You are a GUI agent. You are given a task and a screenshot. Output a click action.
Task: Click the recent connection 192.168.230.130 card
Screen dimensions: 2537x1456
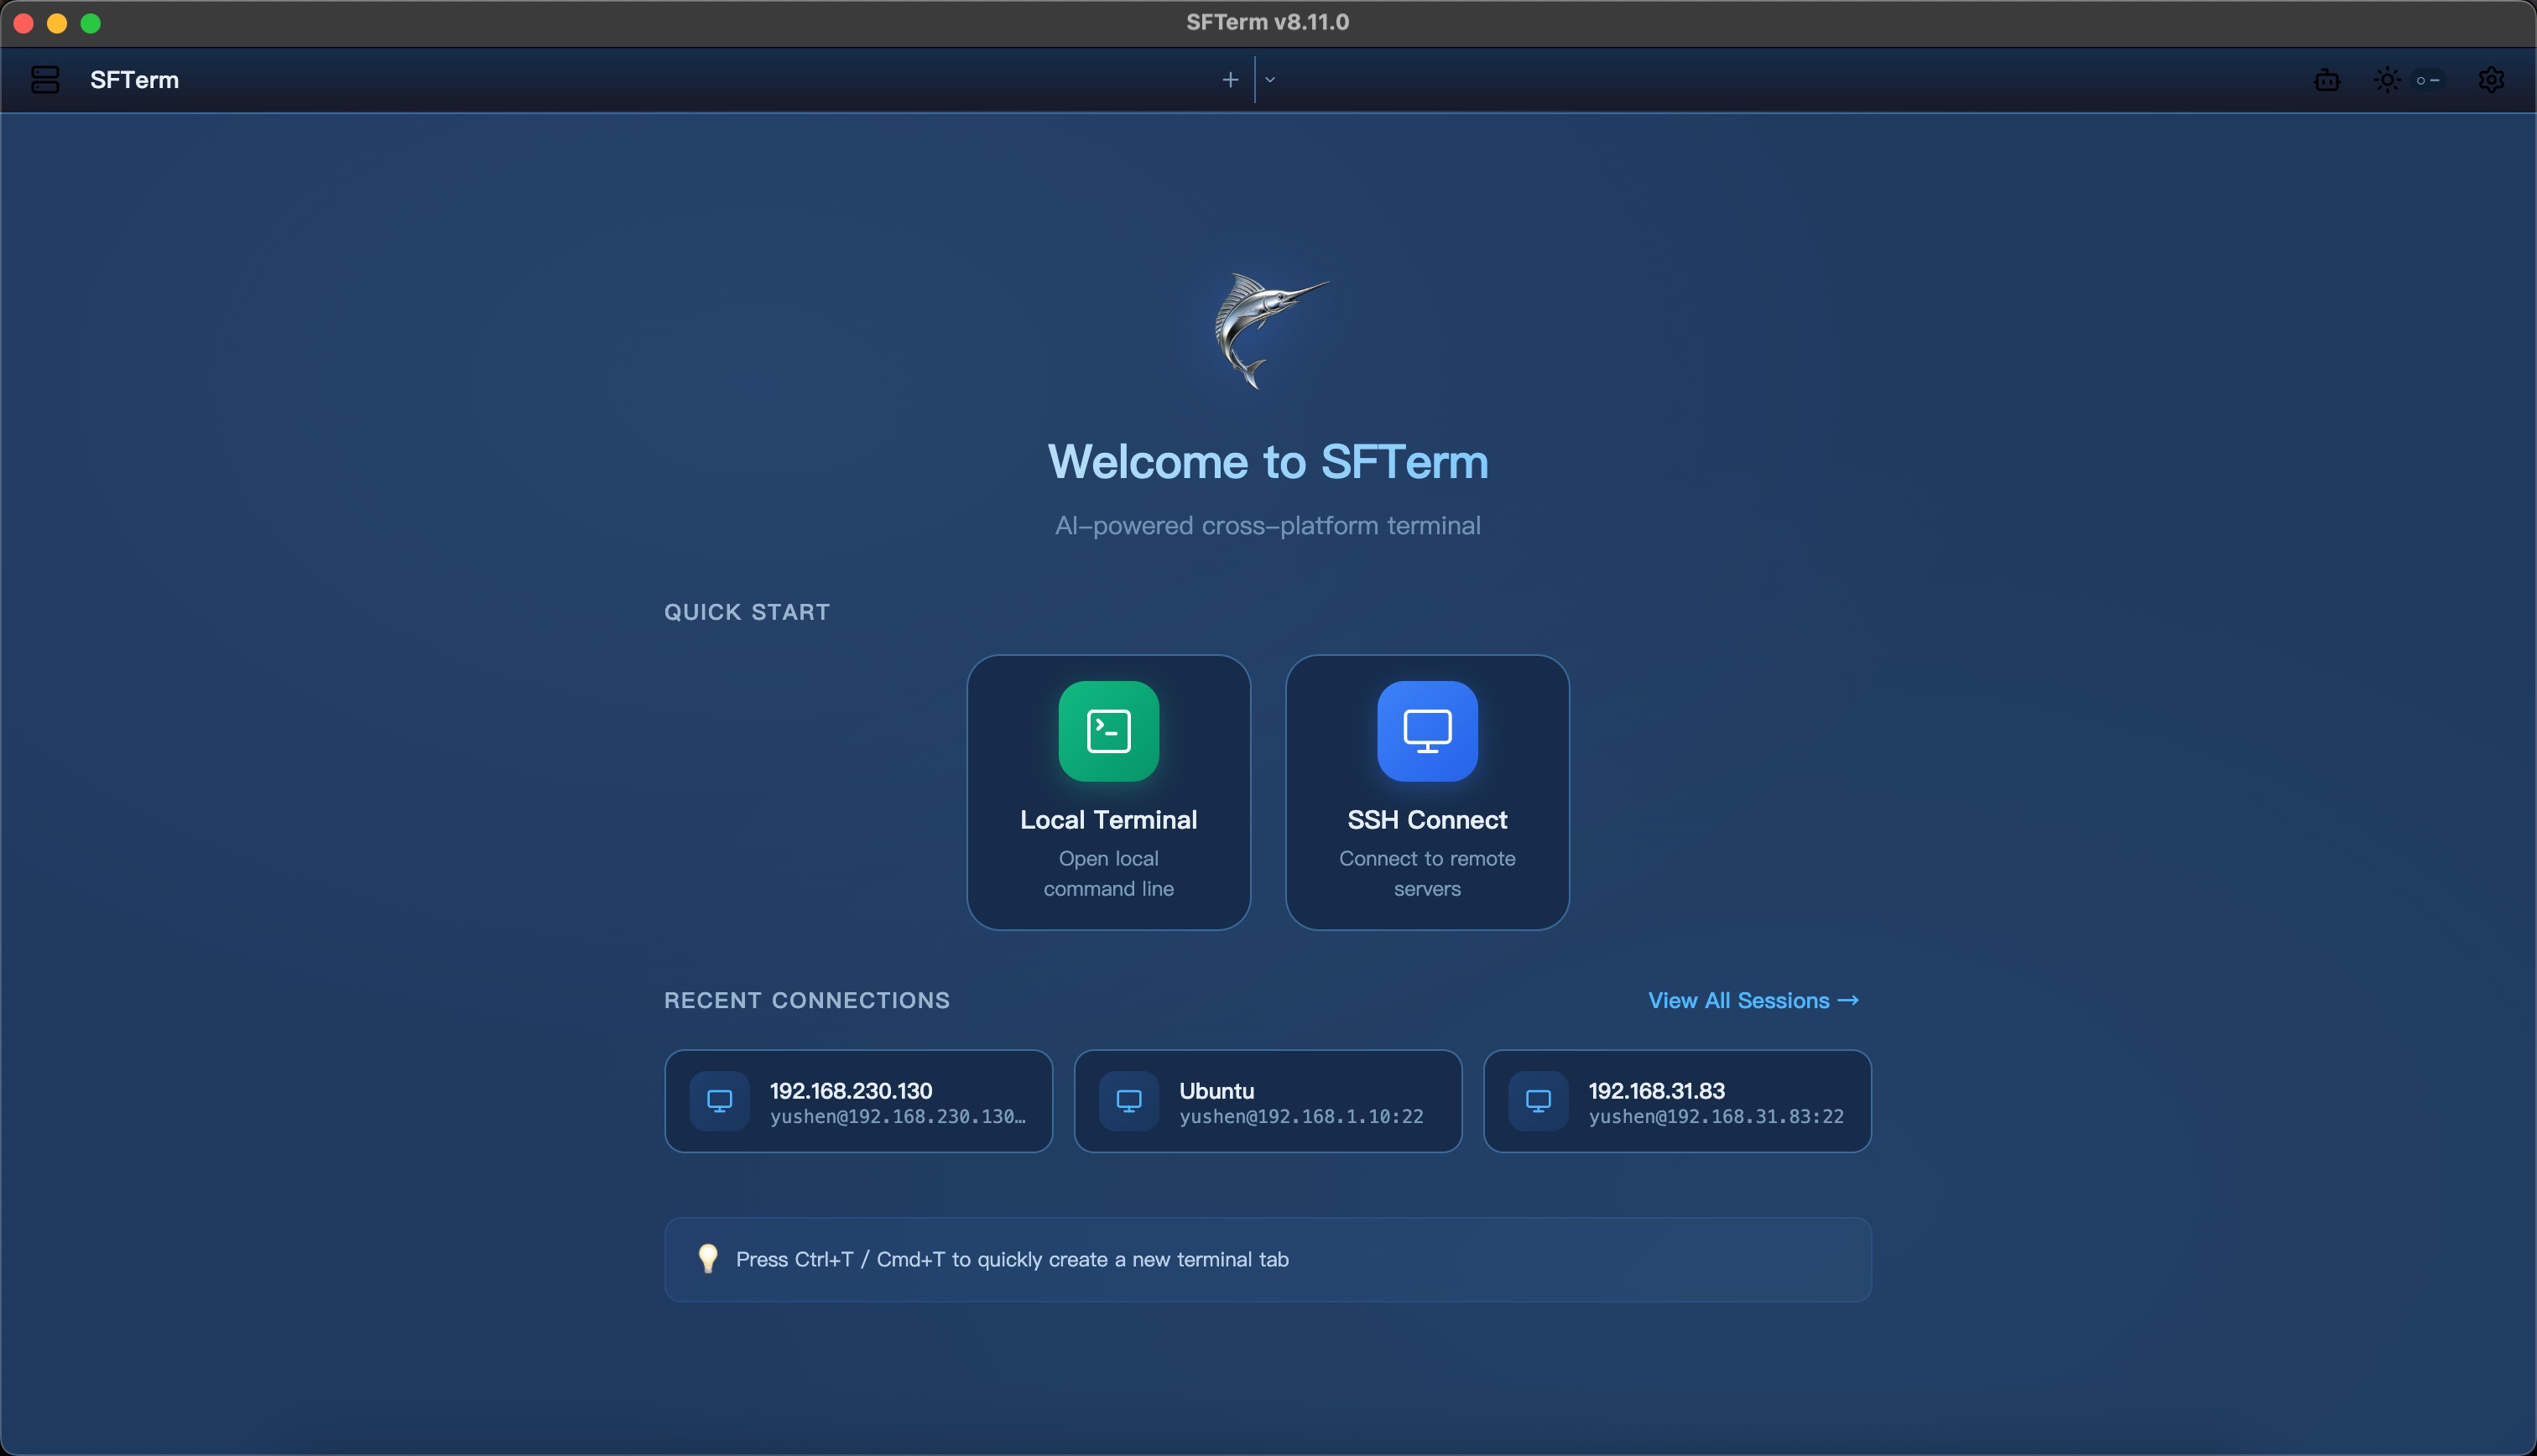click(857, 1101)
